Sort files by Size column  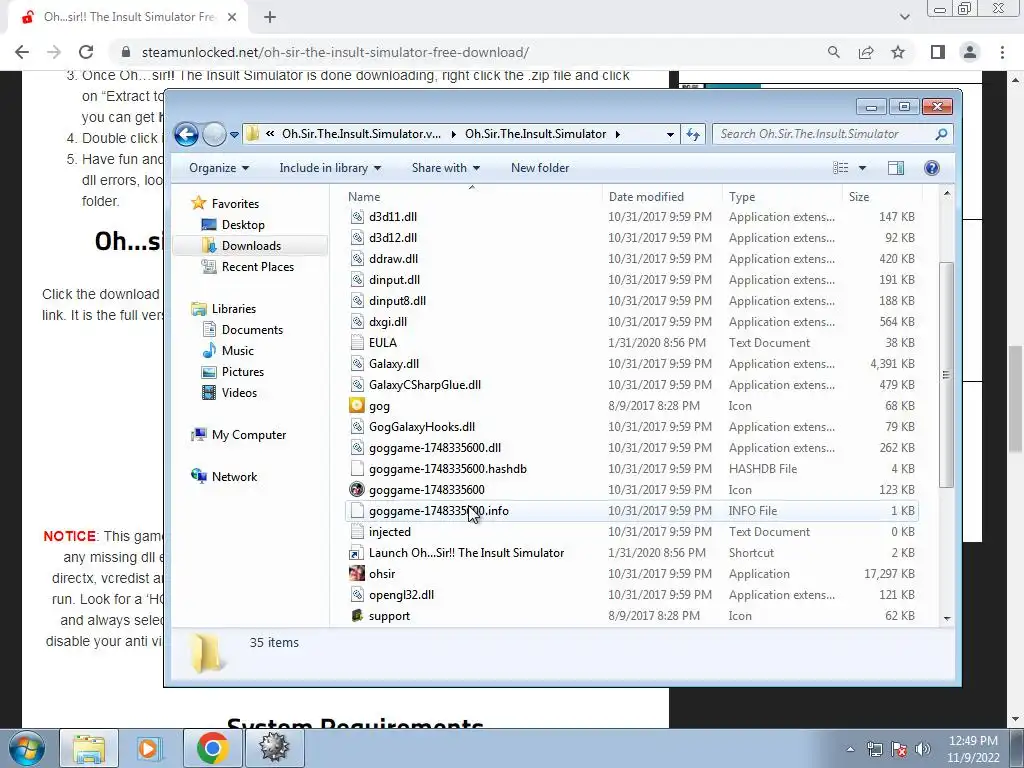click(x=882, y=197)
